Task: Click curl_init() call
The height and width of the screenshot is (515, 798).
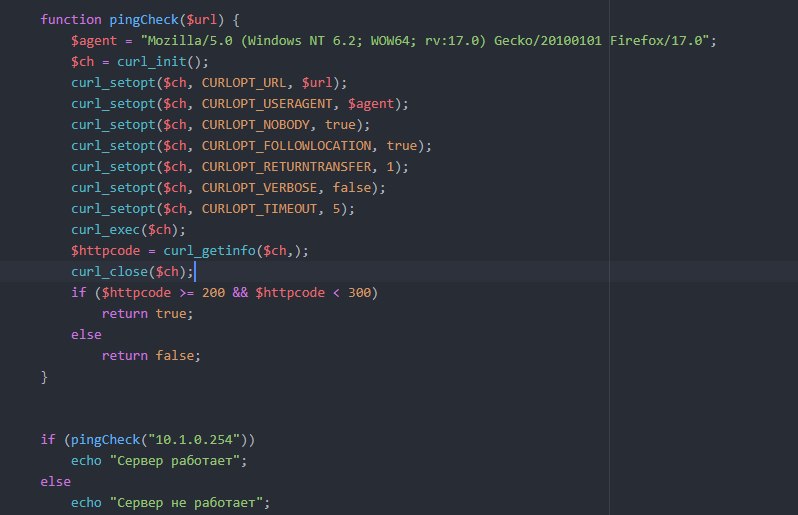Action: click(159, 62)
